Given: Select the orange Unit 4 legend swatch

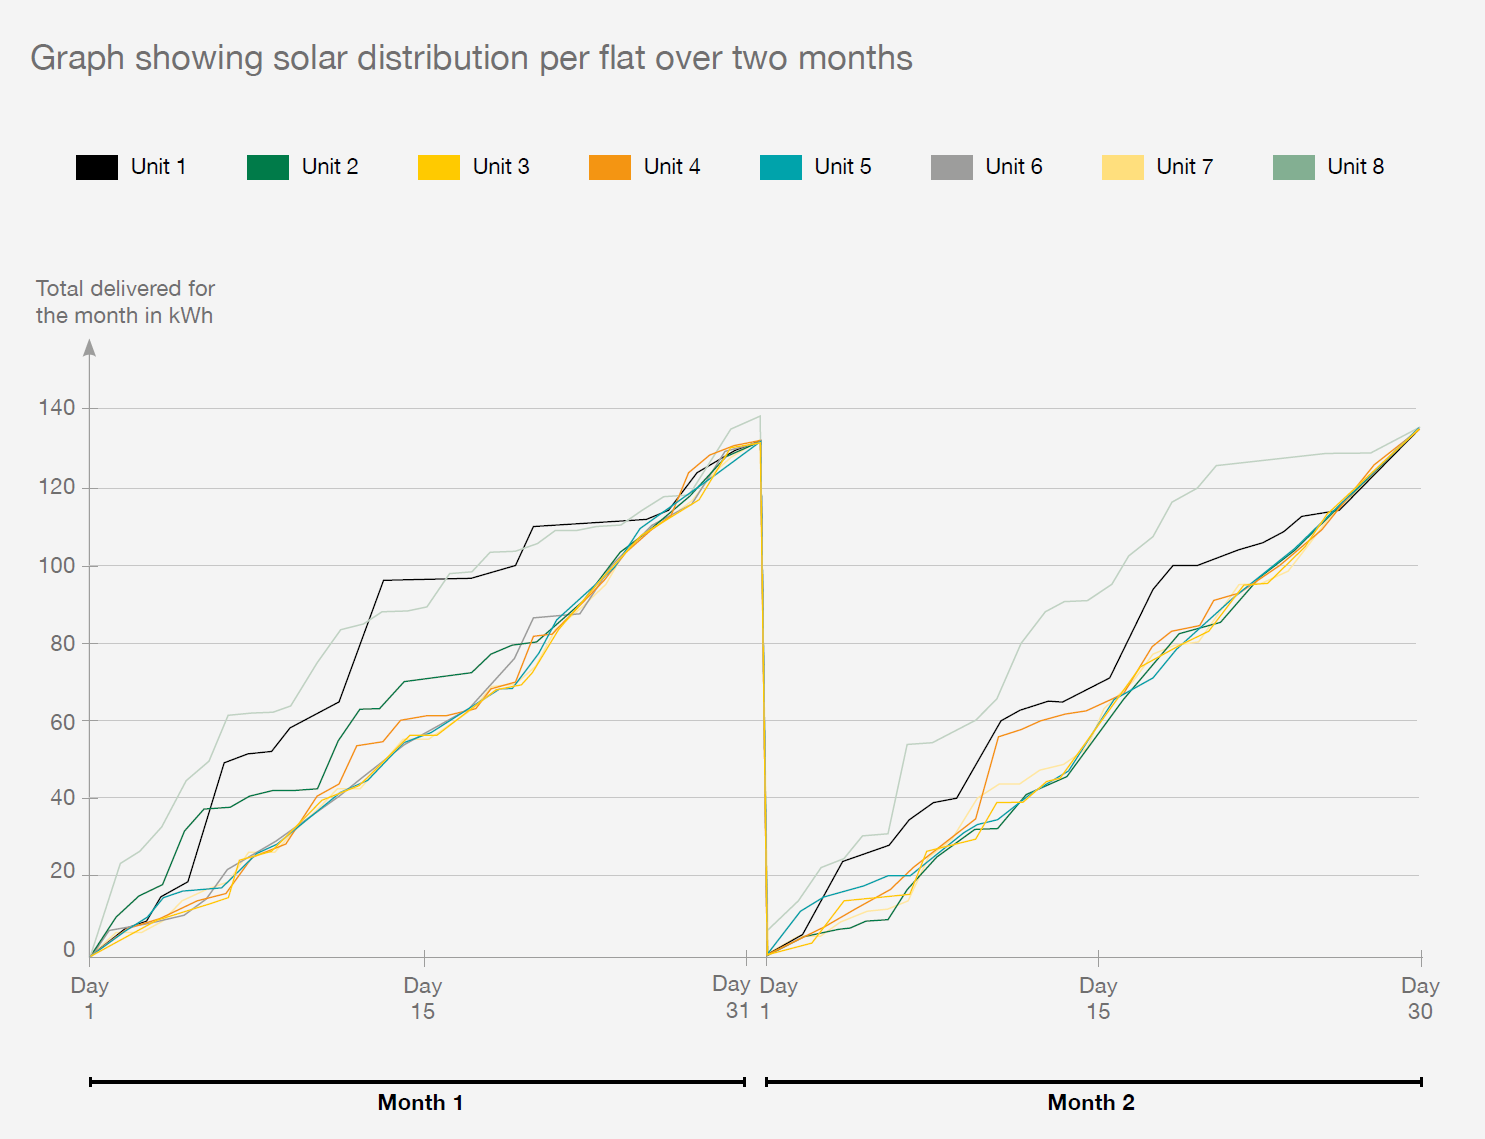Looking at the screenshot, I should [x=609, y=167].
